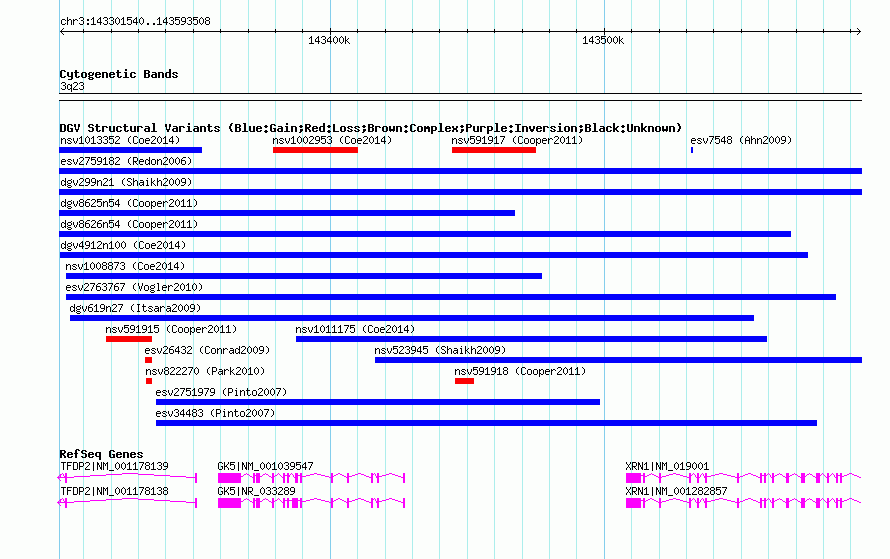
Task: Open the nsv523945 (Shaikh2009) label
Action: (x=440, y=350)
